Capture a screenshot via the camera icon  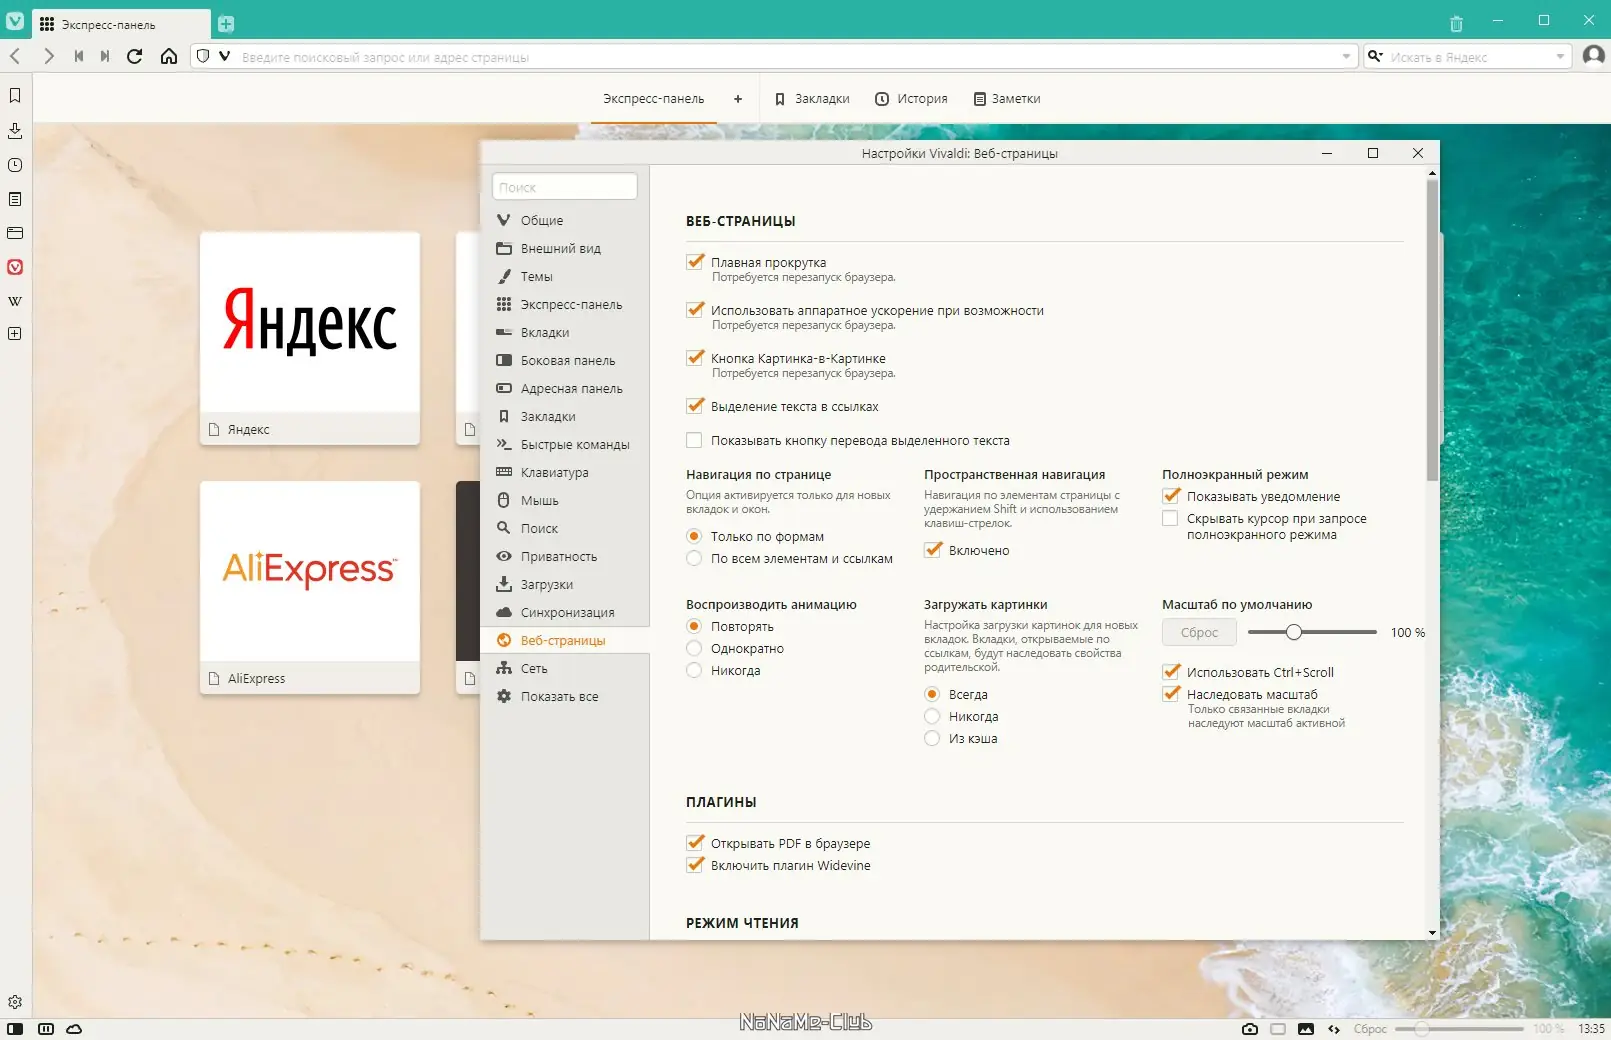[x=1249, y=1028]
